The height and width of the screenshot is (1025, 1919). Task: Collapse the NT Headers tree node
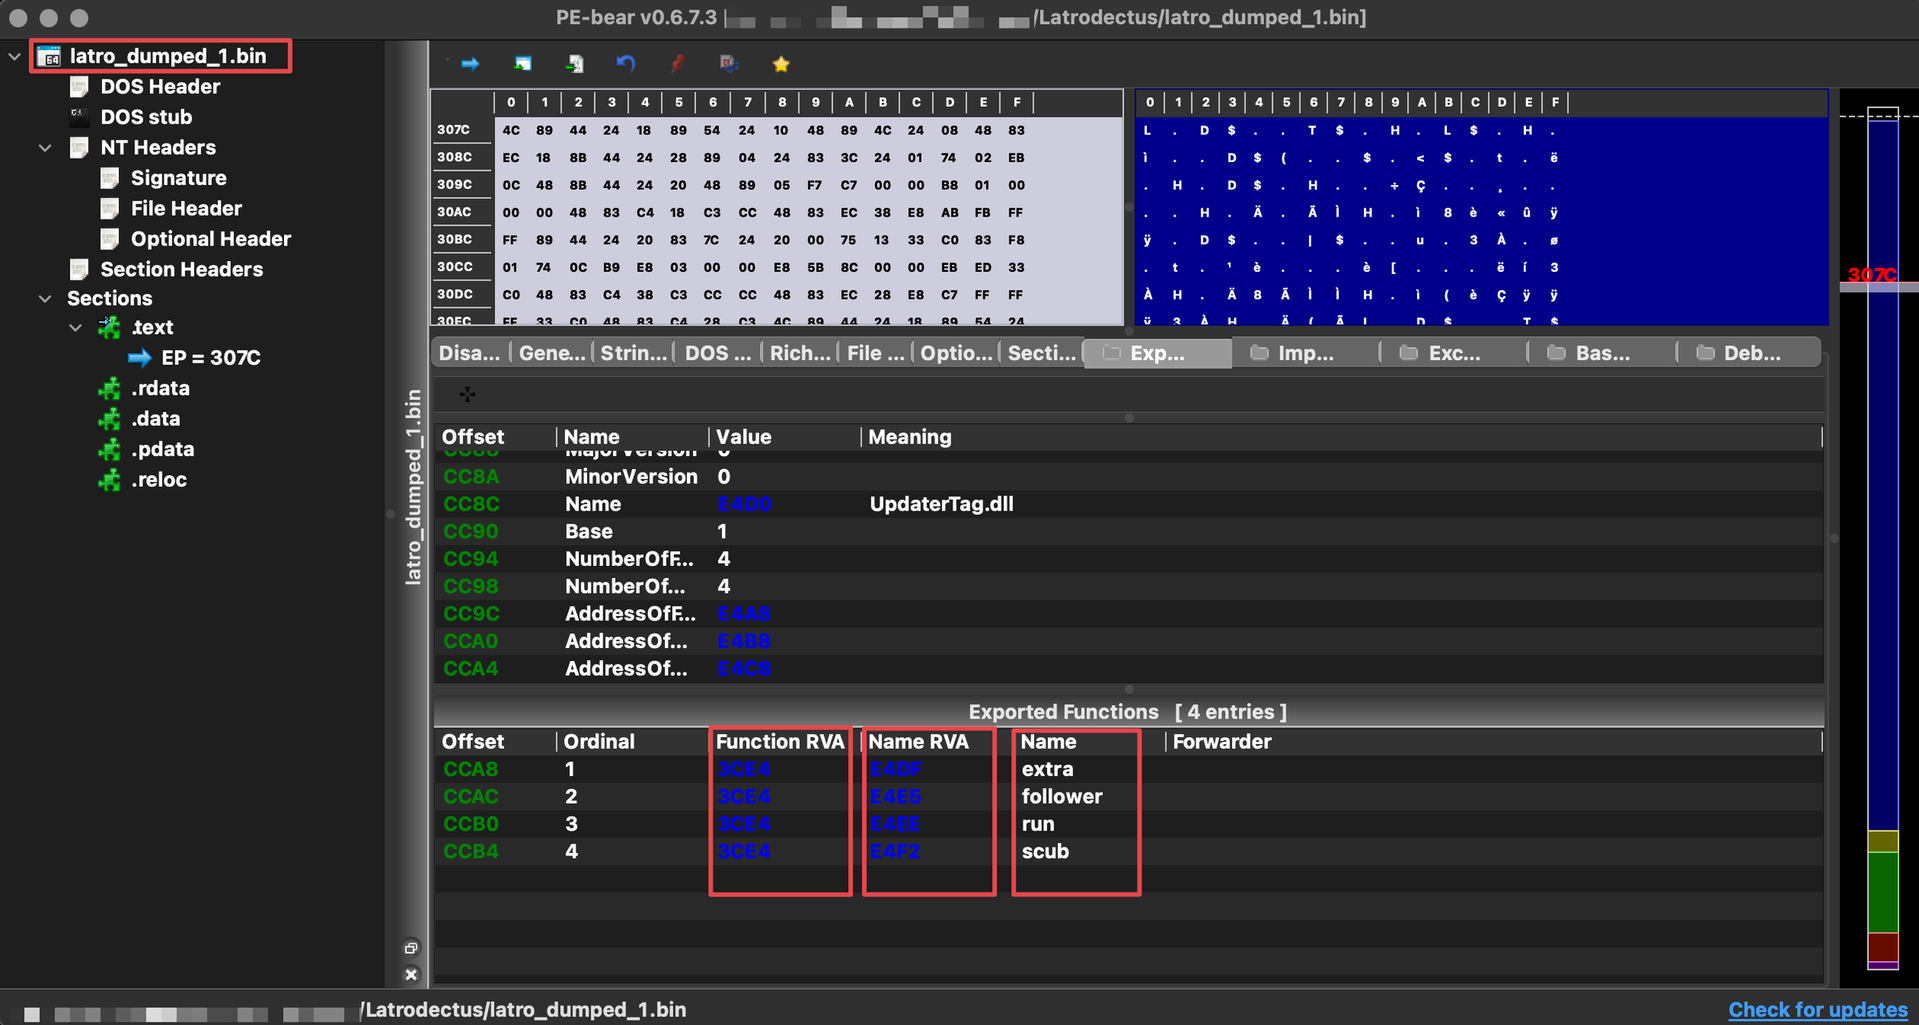click(x=45, y=147)
